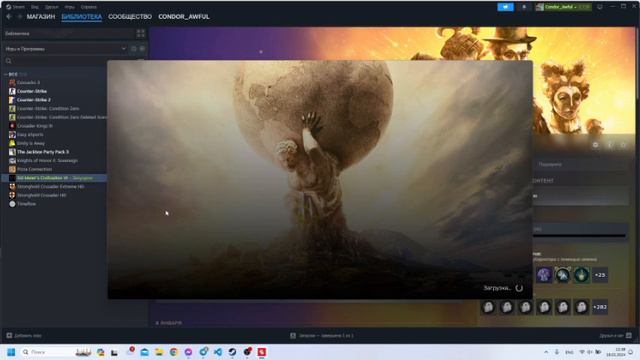Open the Вид menu
The height and width of the screenshot is (360, 640).
click(35, 7)
